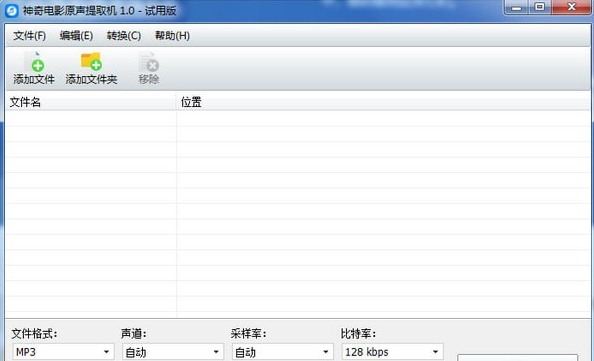Click the 添加文件 add file icon

(34, 61)
